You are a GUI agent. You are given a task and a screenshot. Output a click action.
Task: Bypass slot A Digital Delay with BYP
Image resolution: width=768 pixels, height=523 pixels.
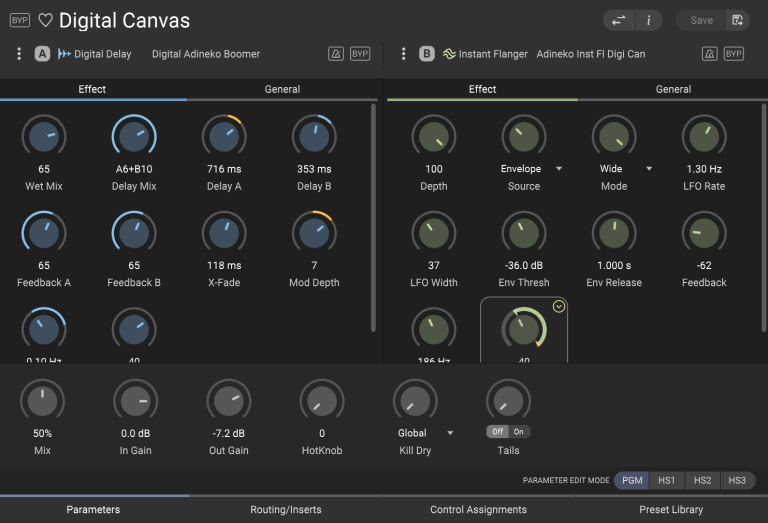pyautogui.click(x=360, y=54)
